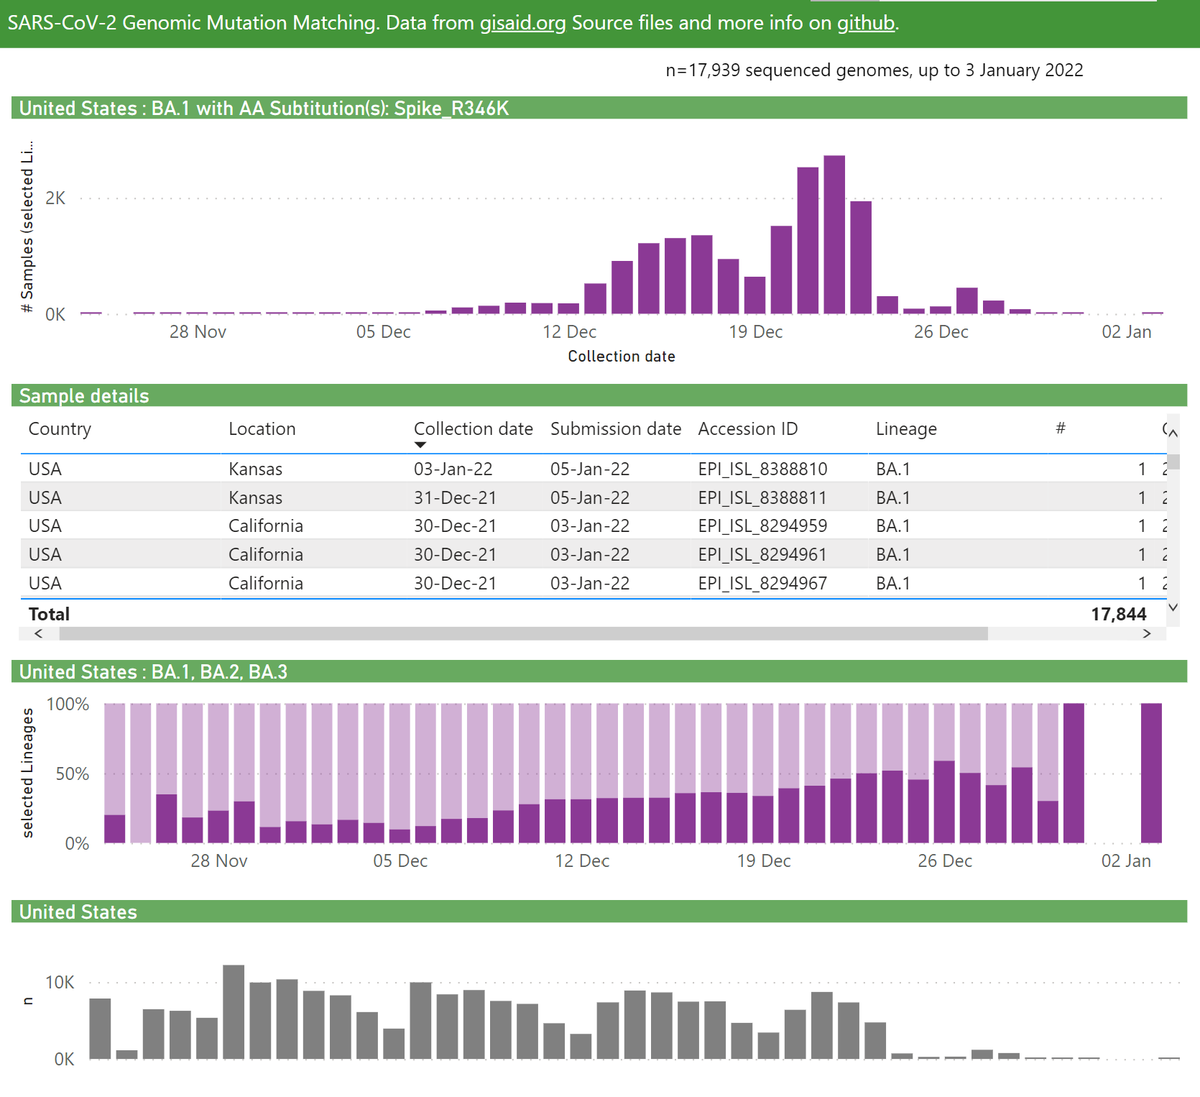Click collection date 03-Jan-22 cell
The height and width of the screenshot is (1097, 1200).
tap(453, 469)
